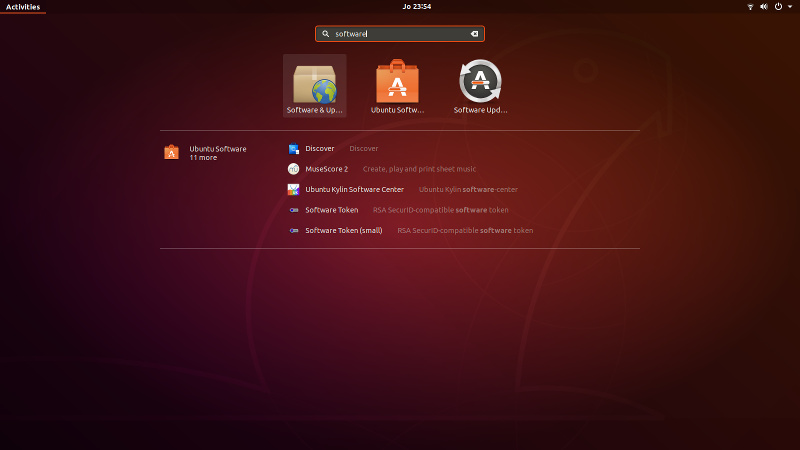Select the MuseScore 2 result name
800x450 pixels.
pos(327,169)
